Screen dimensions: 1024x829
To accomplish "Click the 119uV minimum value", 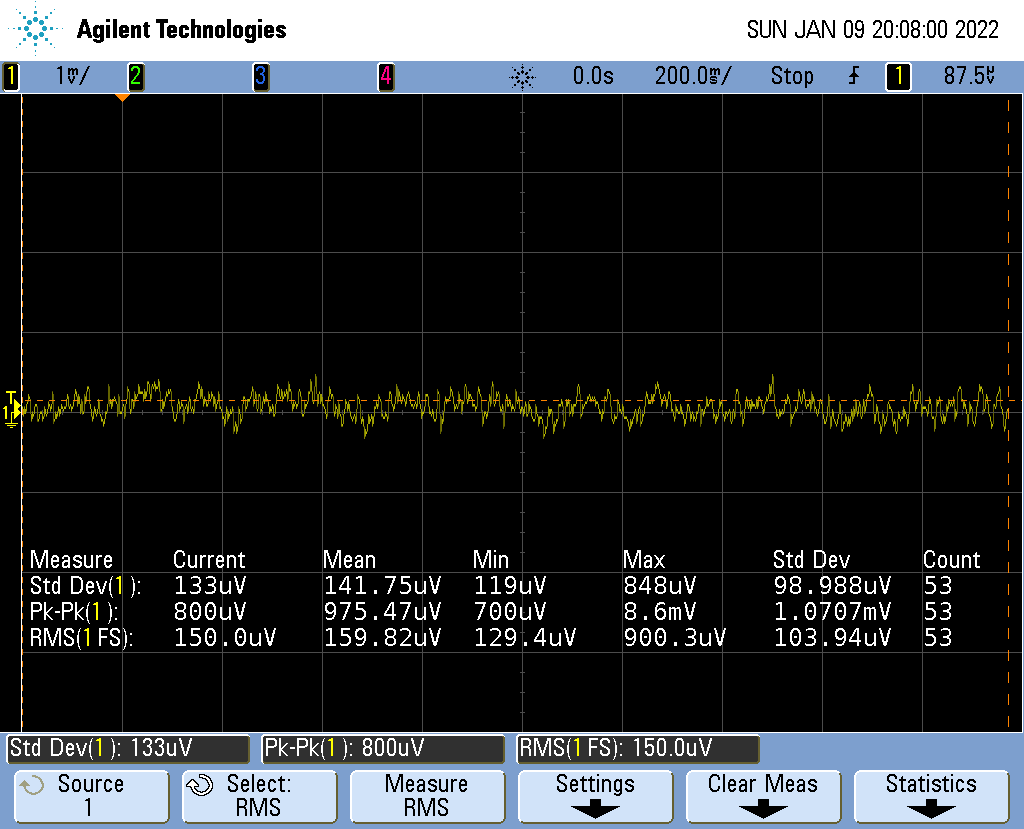I will 510,585.
